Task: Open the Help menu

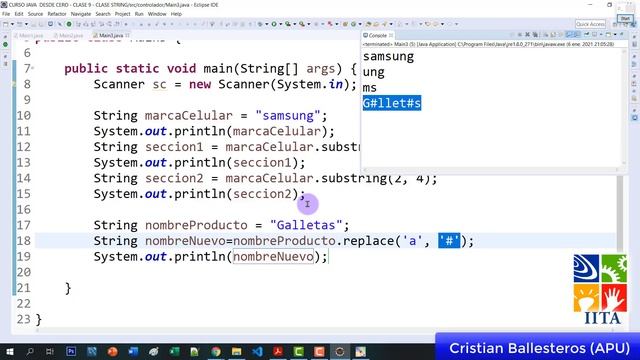Action: (x=176, y=14)
